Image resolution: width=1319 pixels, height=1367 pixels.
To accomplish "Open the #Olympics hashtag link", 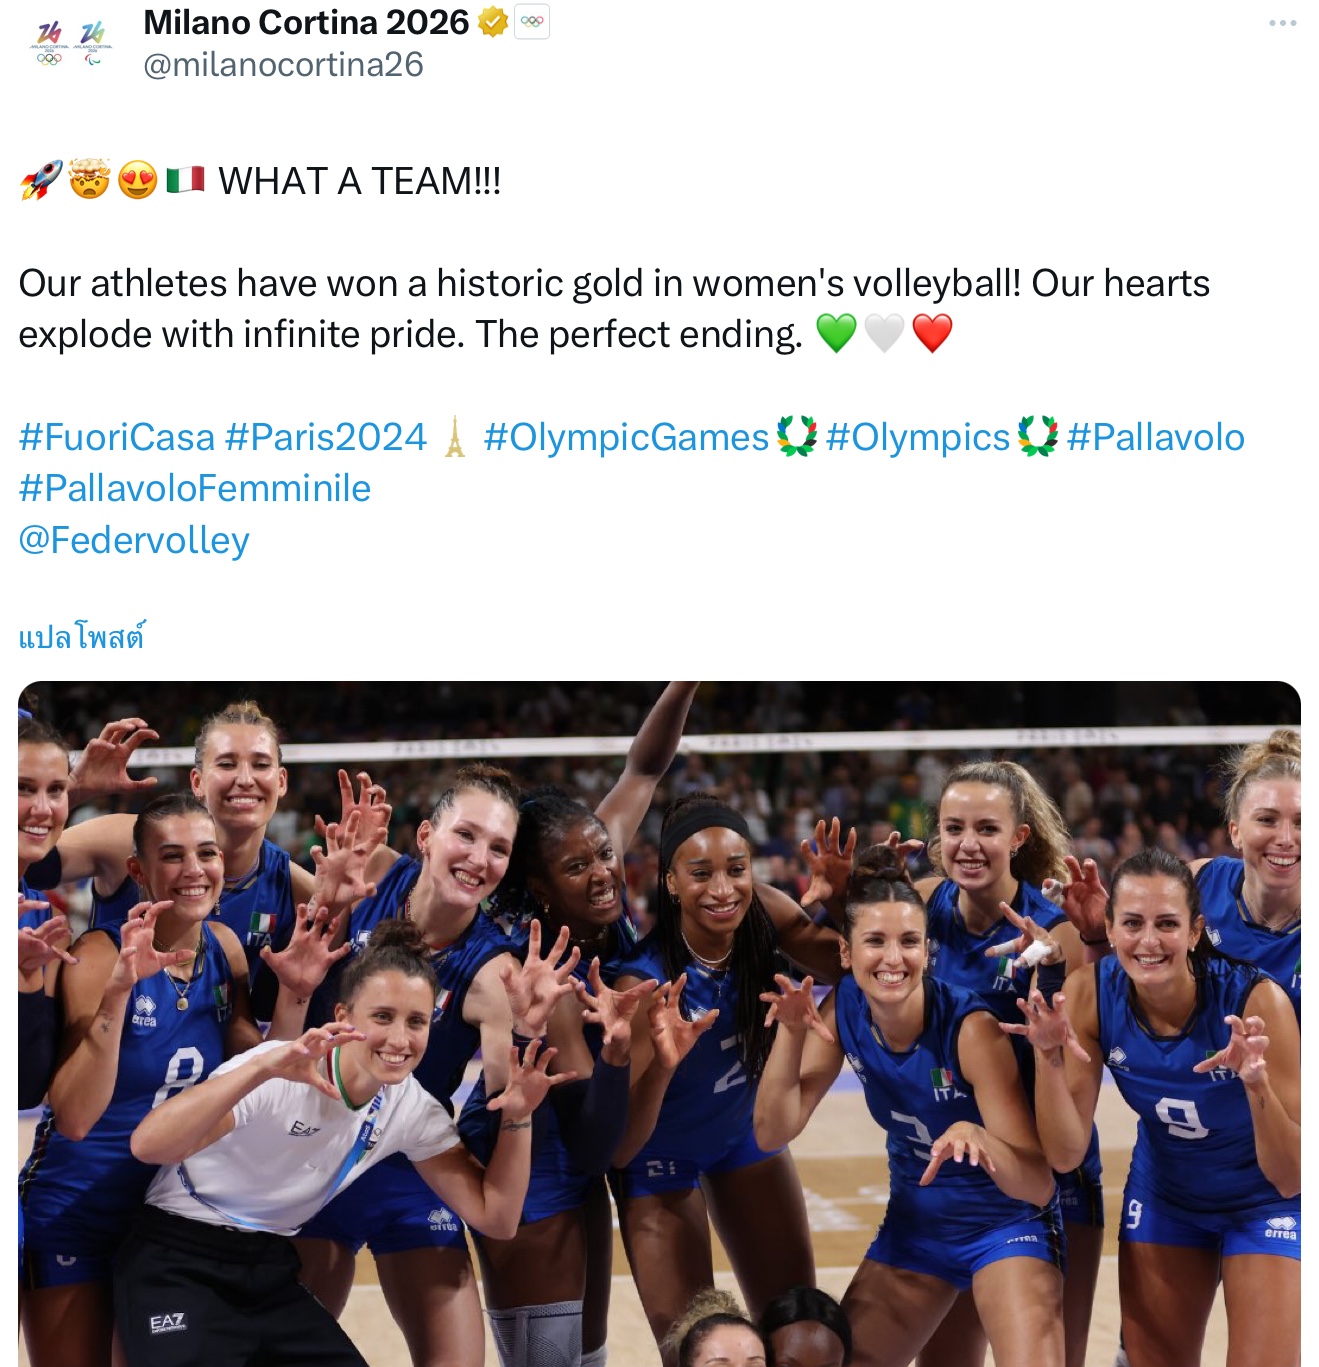I will [x=918, y=437].
